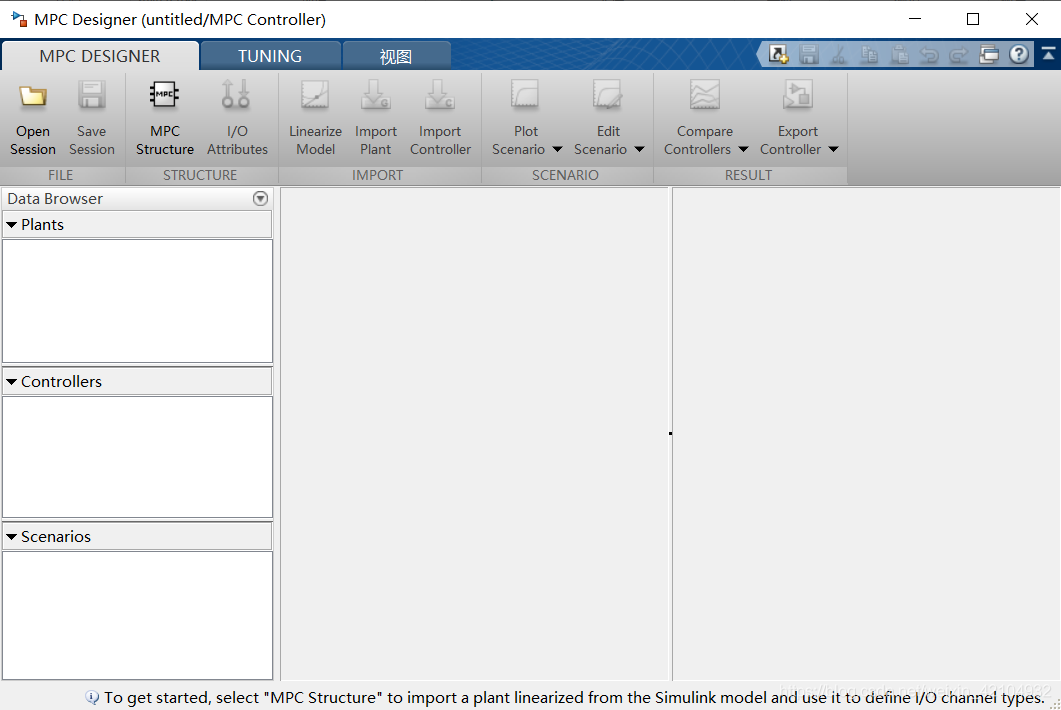Screen dimensions: 1061x710
Task: Click the Edit Scenario icon
Action: pos(608,95)
